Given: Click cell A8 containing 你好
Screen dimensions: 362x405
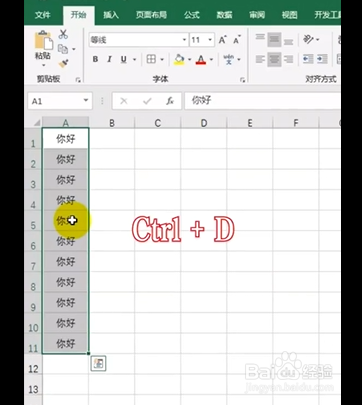Looking at the screenshot, I should 66,282.
